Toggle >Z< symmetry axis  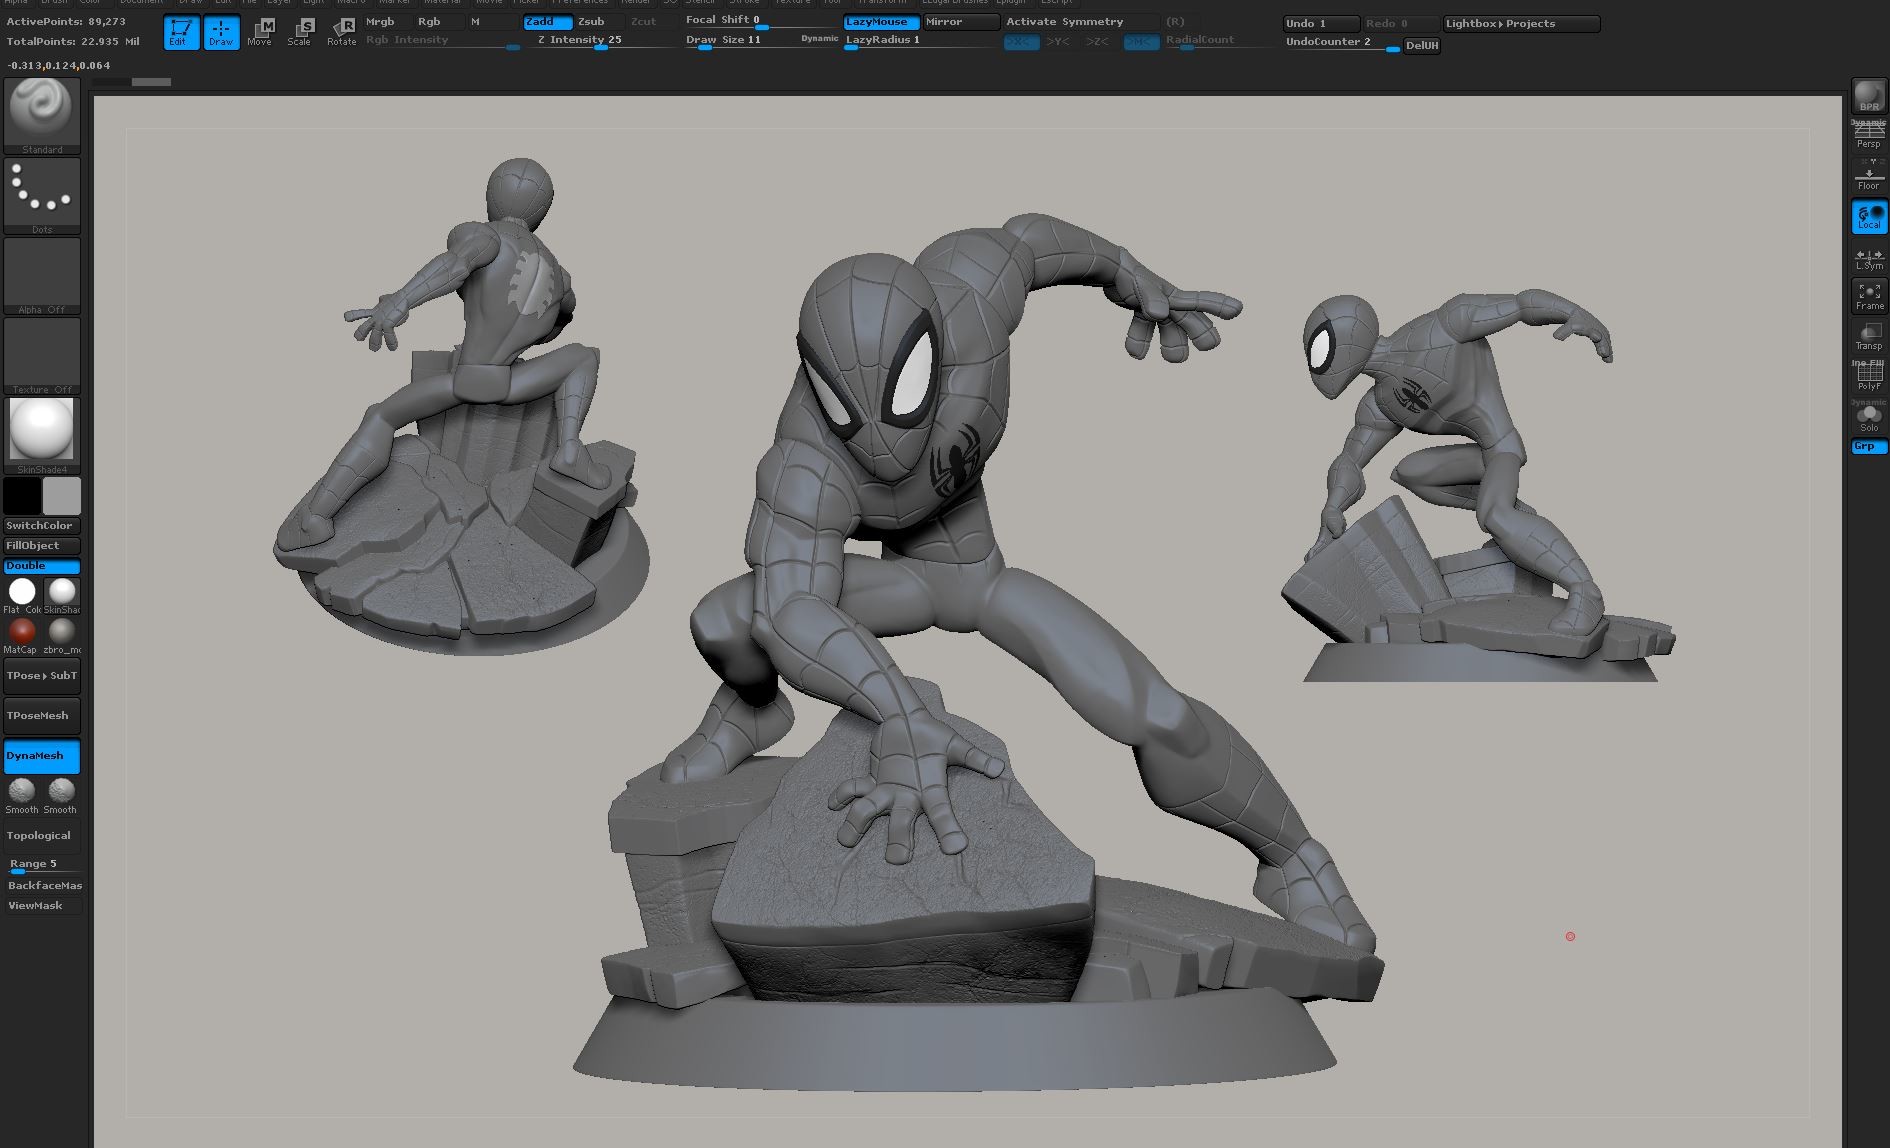pos(1098,42)
